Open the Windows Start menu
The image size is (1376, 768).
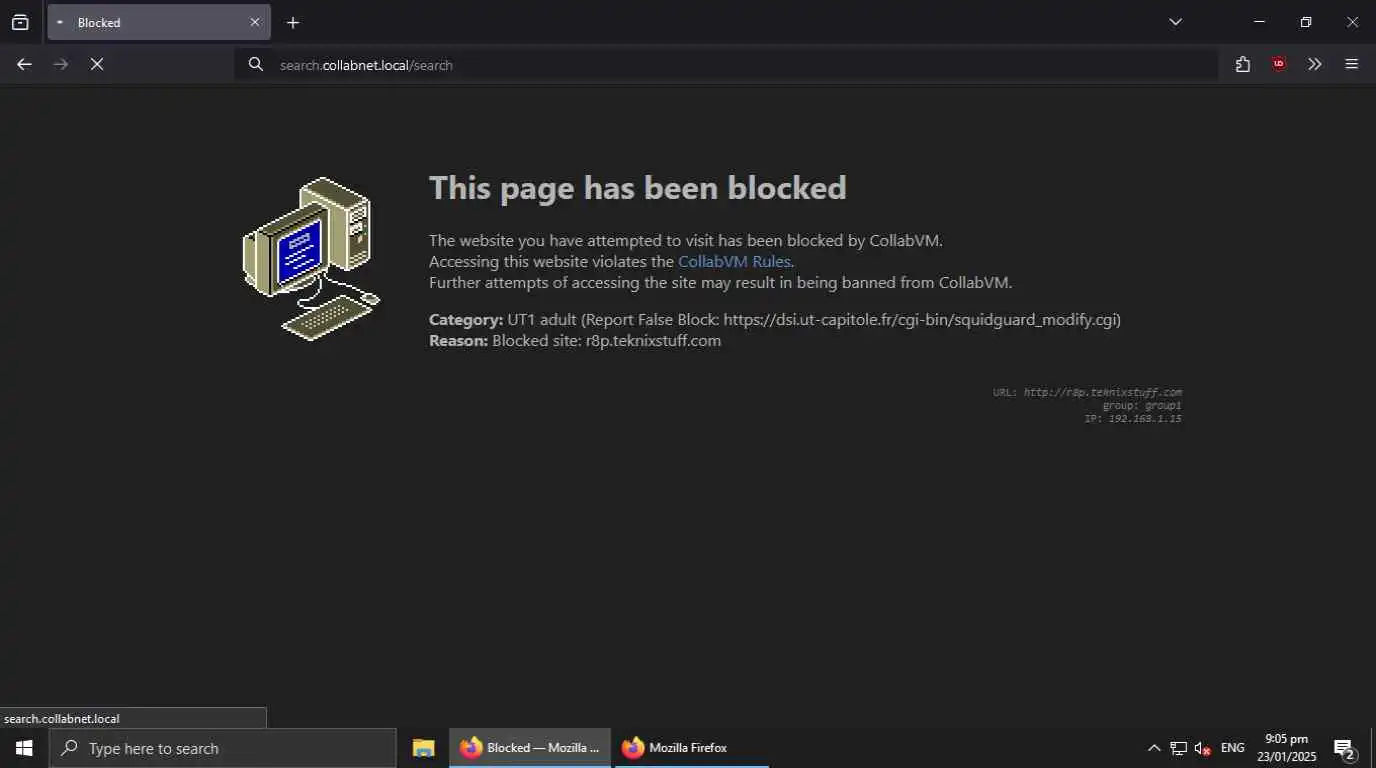(x=24, y=748)
